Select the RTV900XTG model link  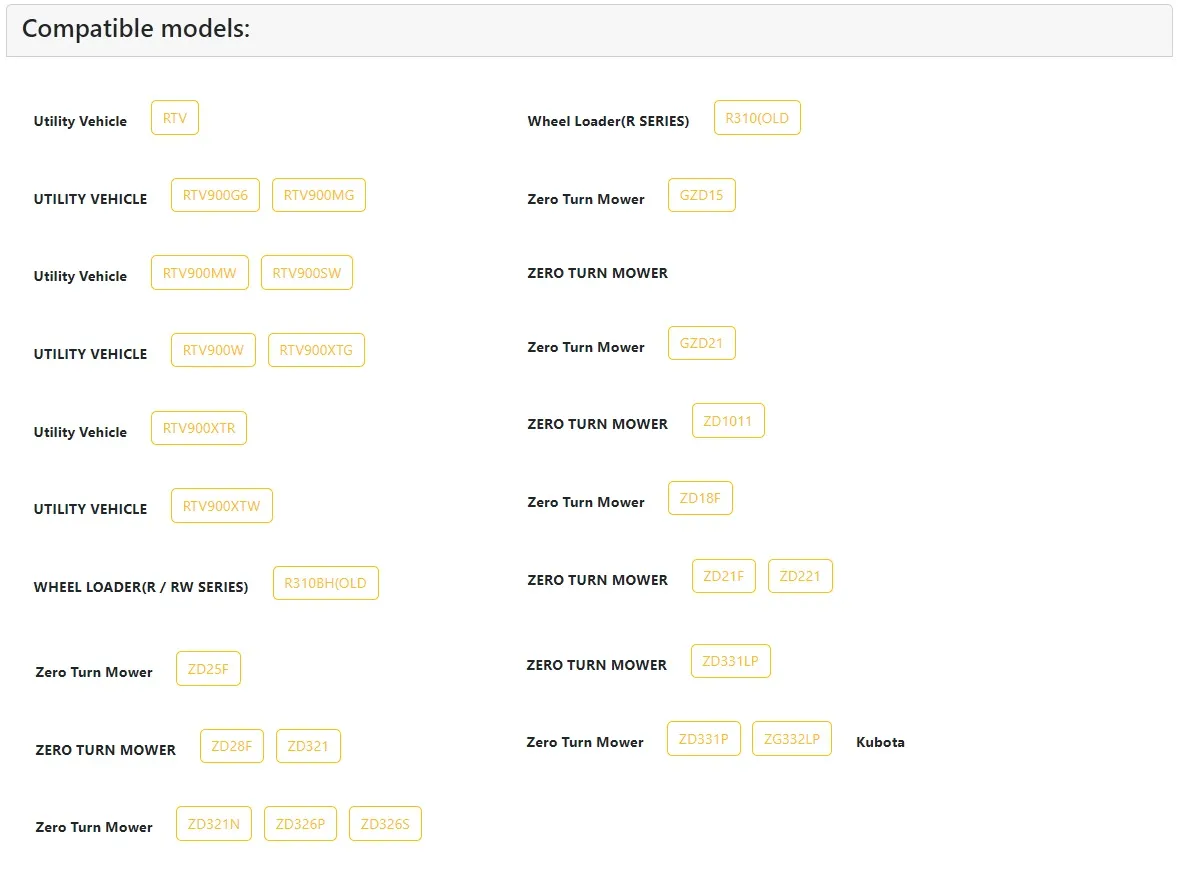click(x=316, y=350)
